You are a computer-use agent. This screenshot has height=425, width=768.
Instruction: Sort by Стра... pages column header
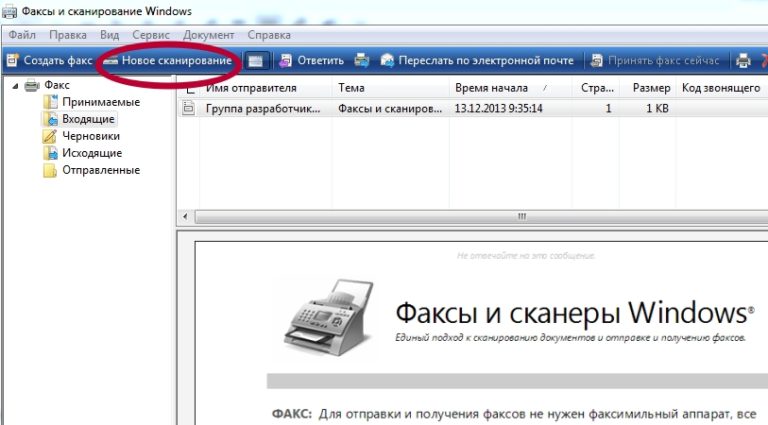[x=596, y=88]
